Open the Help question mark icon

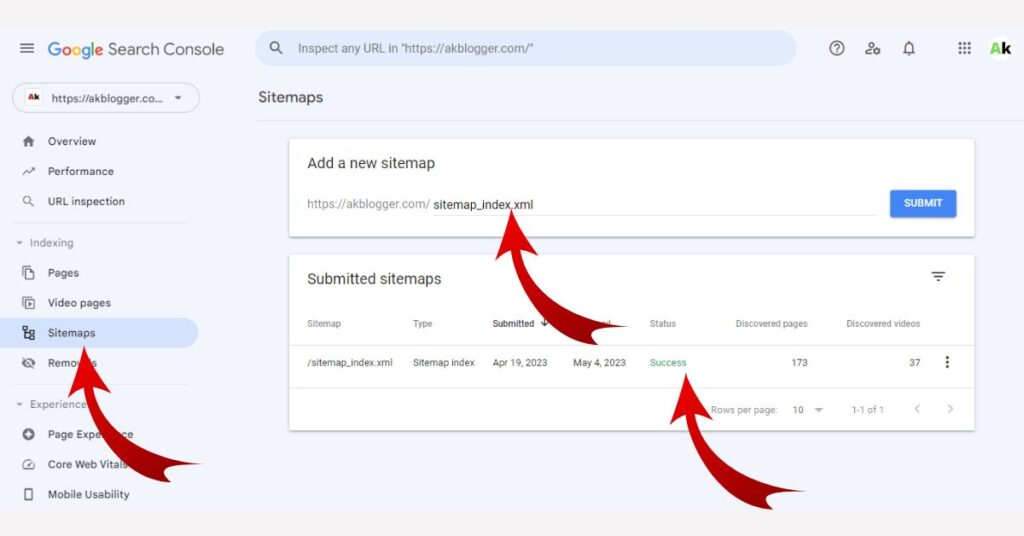point(837,48)
